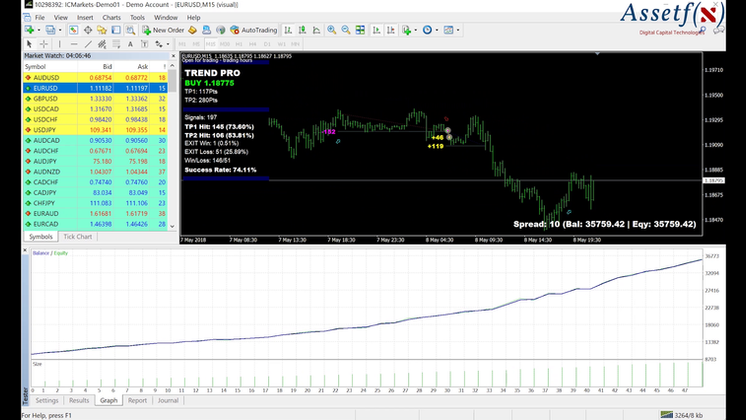Select the horizontal line drawing tool
Screen dimensions: 746x420
pyautogui.click(x=74, y=44)
